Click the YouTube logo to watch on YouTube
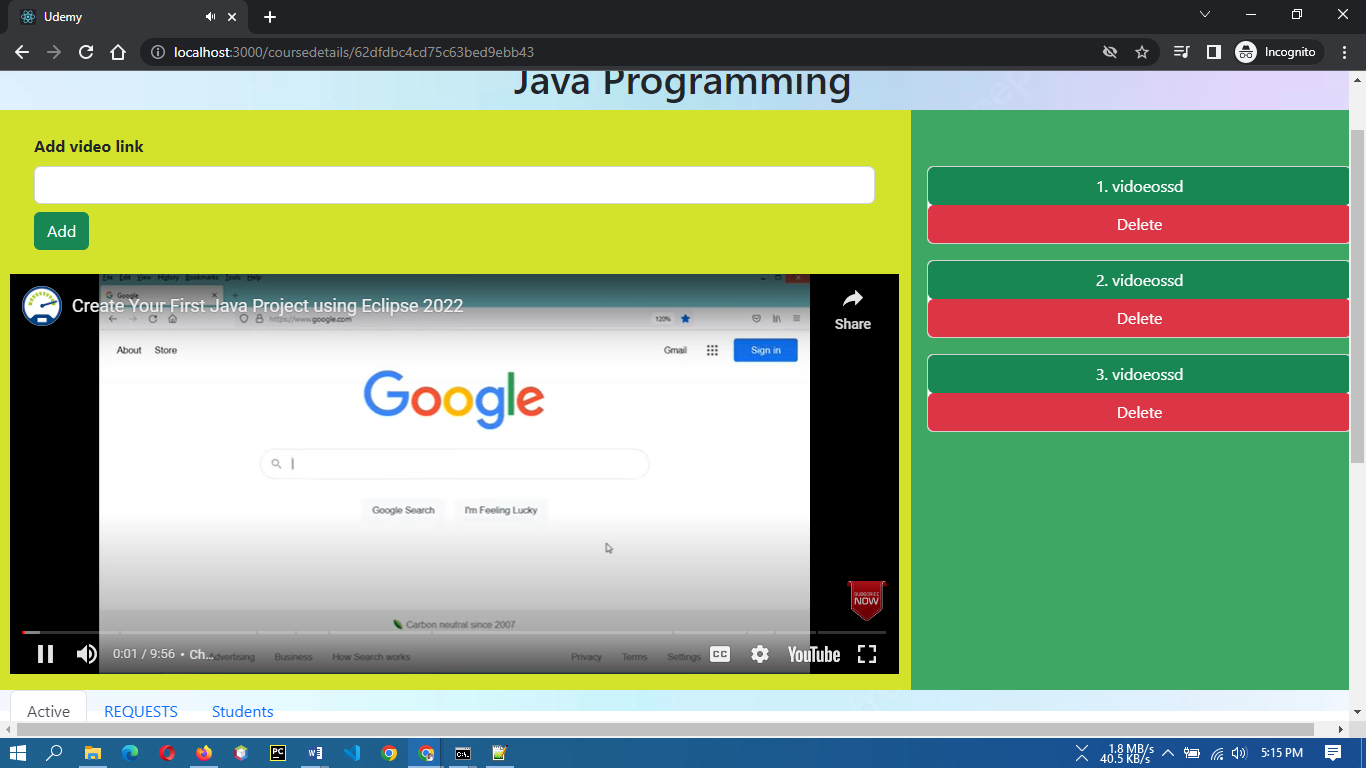 tap(813, 655)
